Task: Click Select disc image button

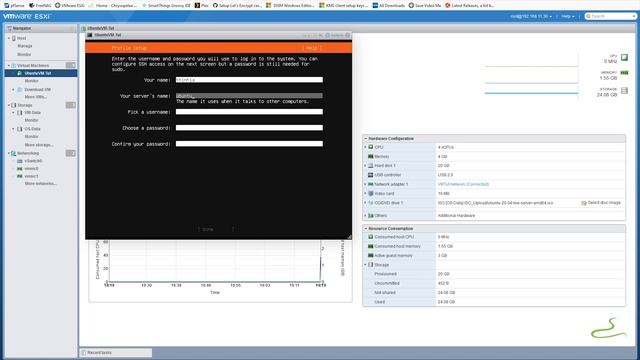Action: click(x=601, y=203)
